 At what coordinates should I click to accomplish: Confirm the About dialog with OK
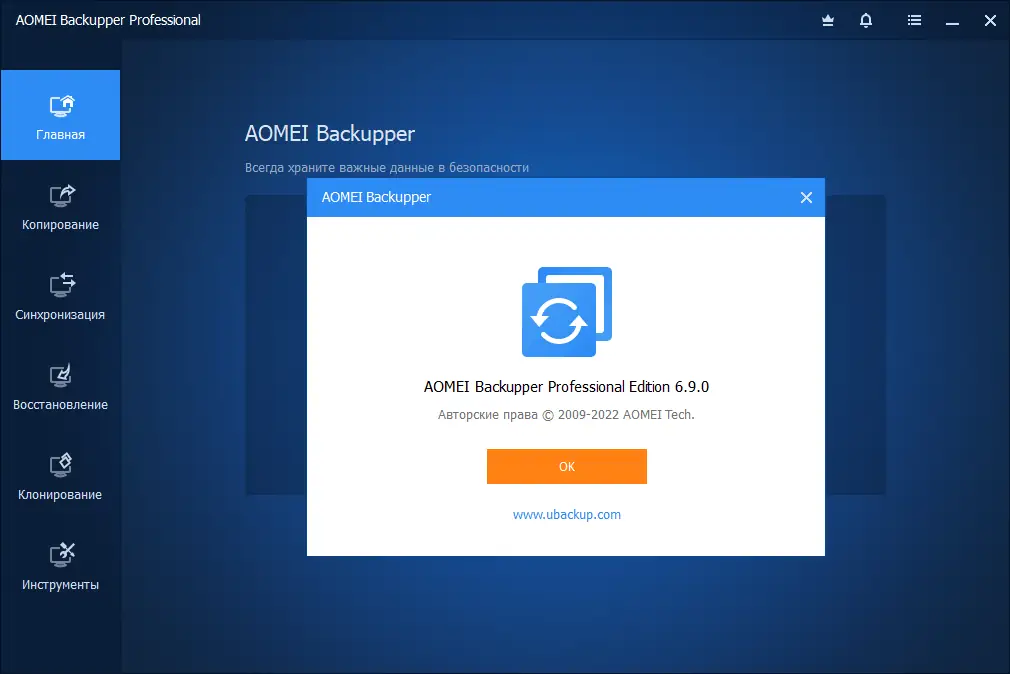566,466
